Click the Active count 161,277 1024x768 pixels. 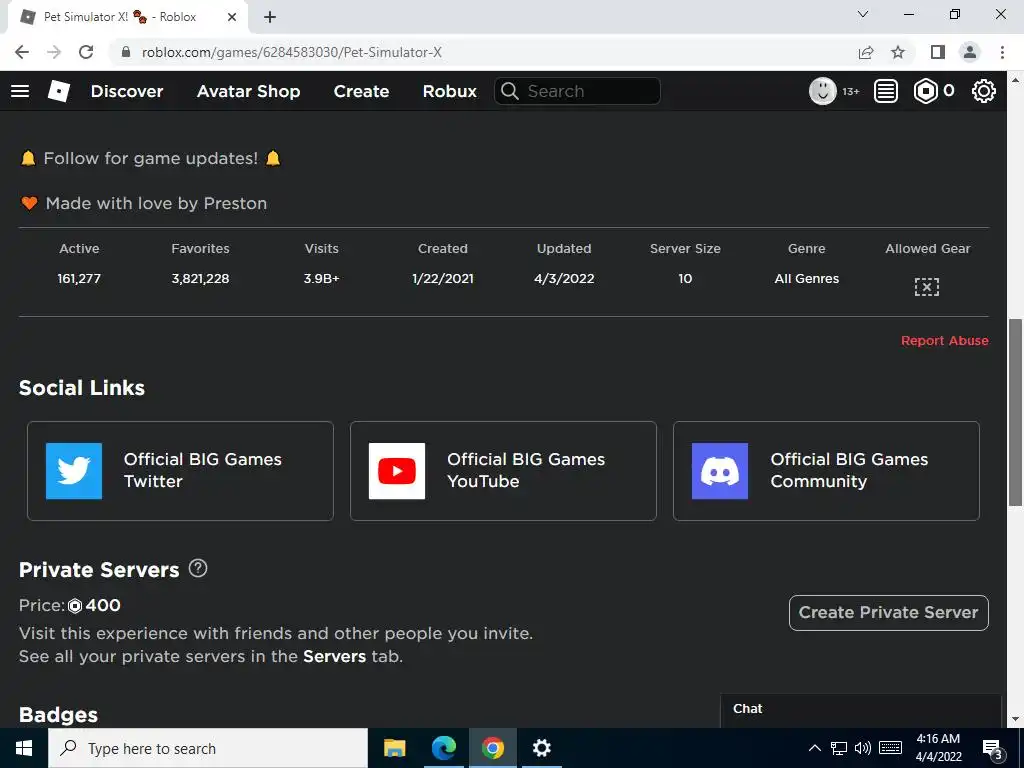79,279
